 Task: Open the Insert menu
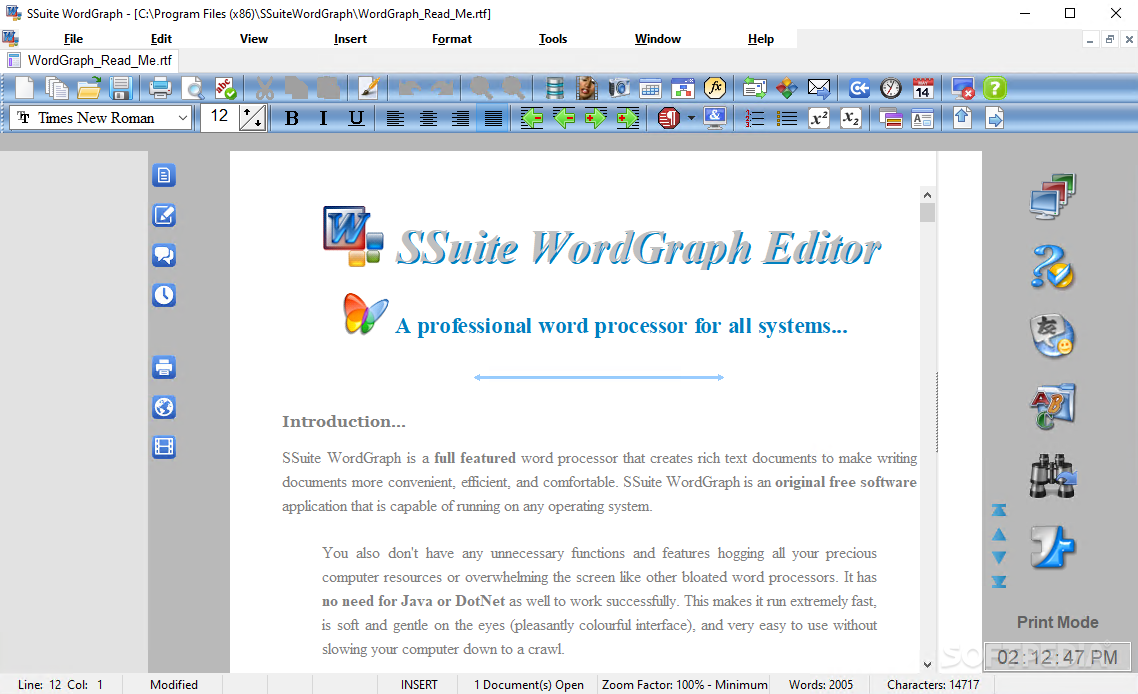350,39
